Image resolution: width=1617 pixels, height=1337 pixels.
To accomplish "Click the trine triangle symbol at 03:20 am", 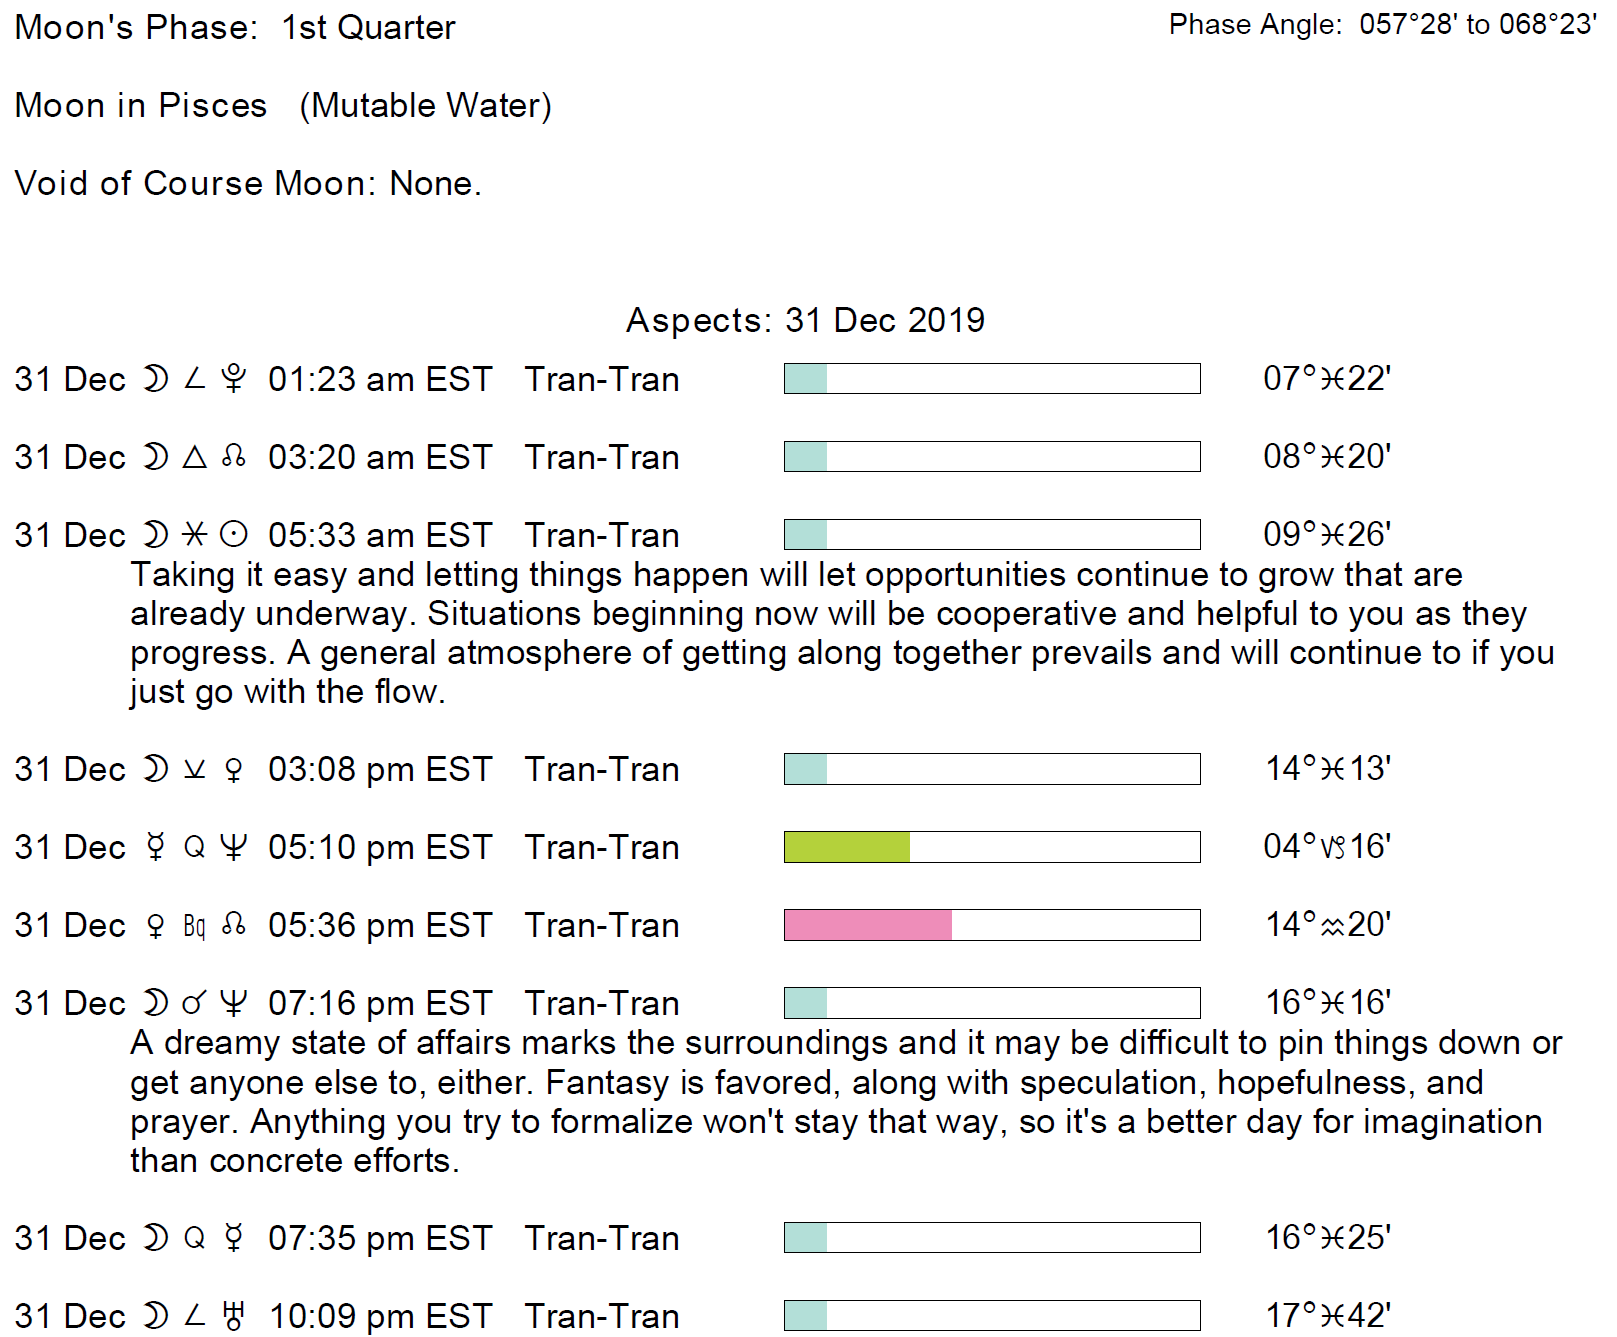I will (x=195, y=457).
